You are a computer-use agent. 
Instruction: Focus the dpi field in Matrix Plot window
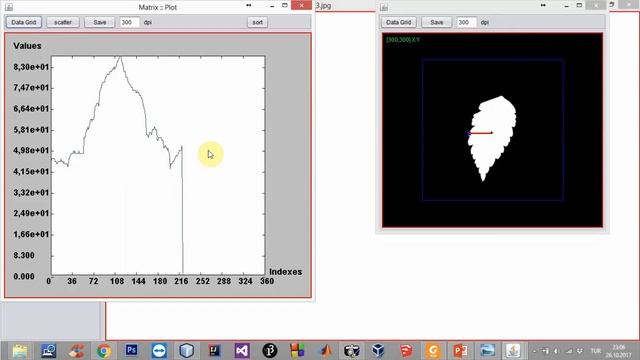(129, 22)
